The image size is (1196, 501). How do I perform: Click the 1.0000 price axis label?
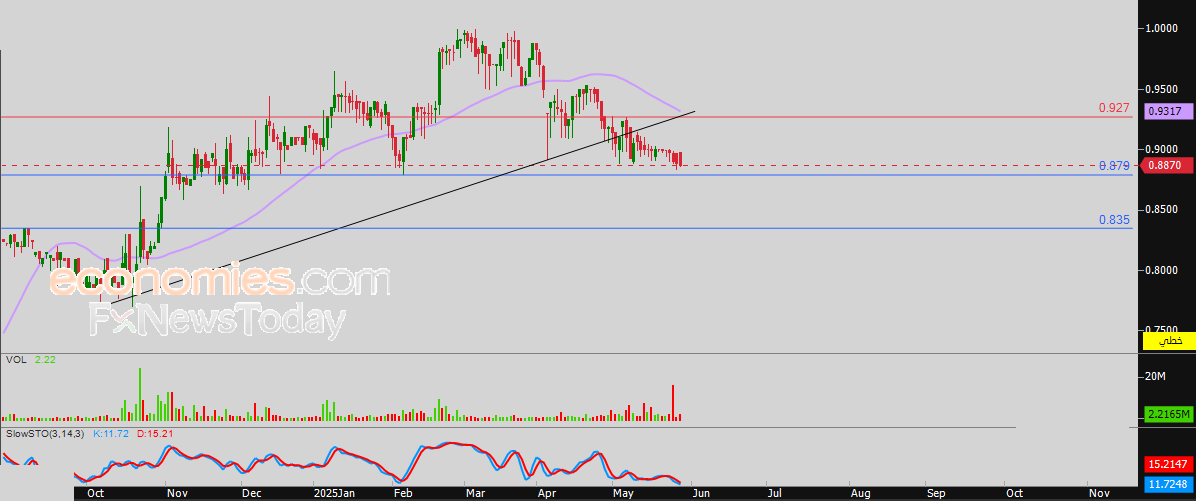[x=1162, y=28]
